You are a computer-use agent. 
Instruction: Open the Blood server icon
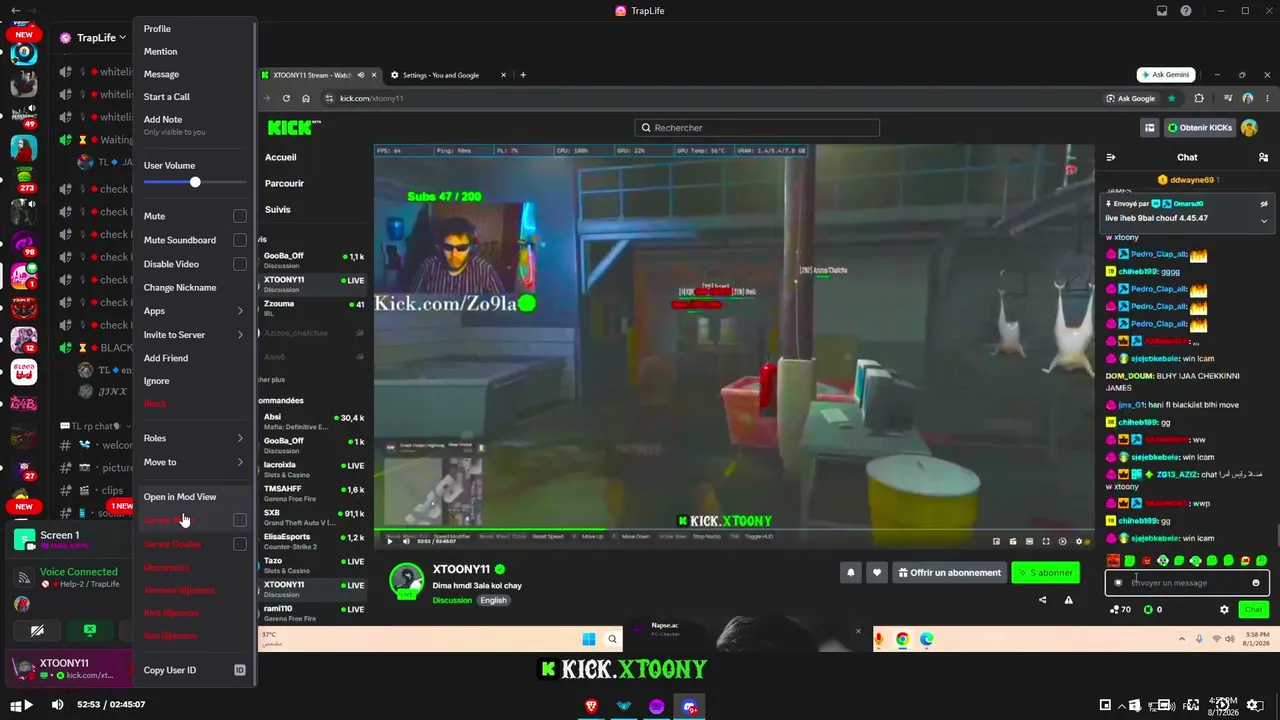pyautogui.click(x=23, y=372)
